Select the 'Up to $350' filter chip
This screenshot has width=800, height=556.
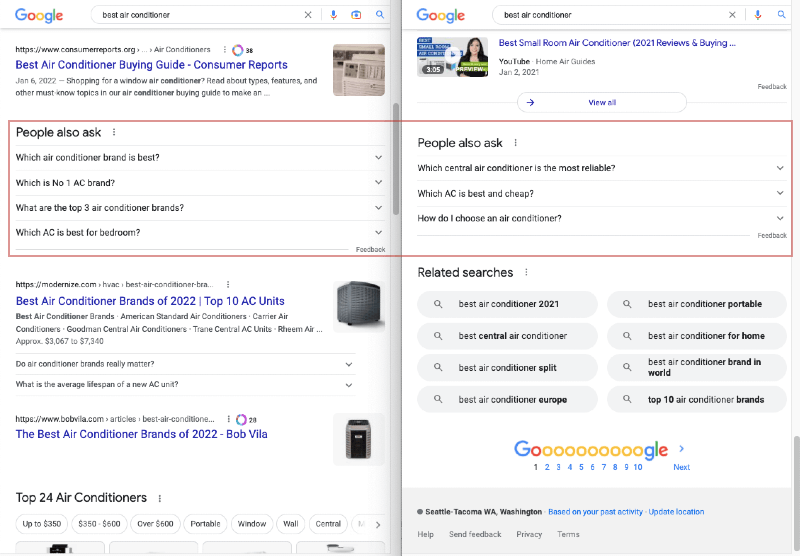click(x=41, y=524)
